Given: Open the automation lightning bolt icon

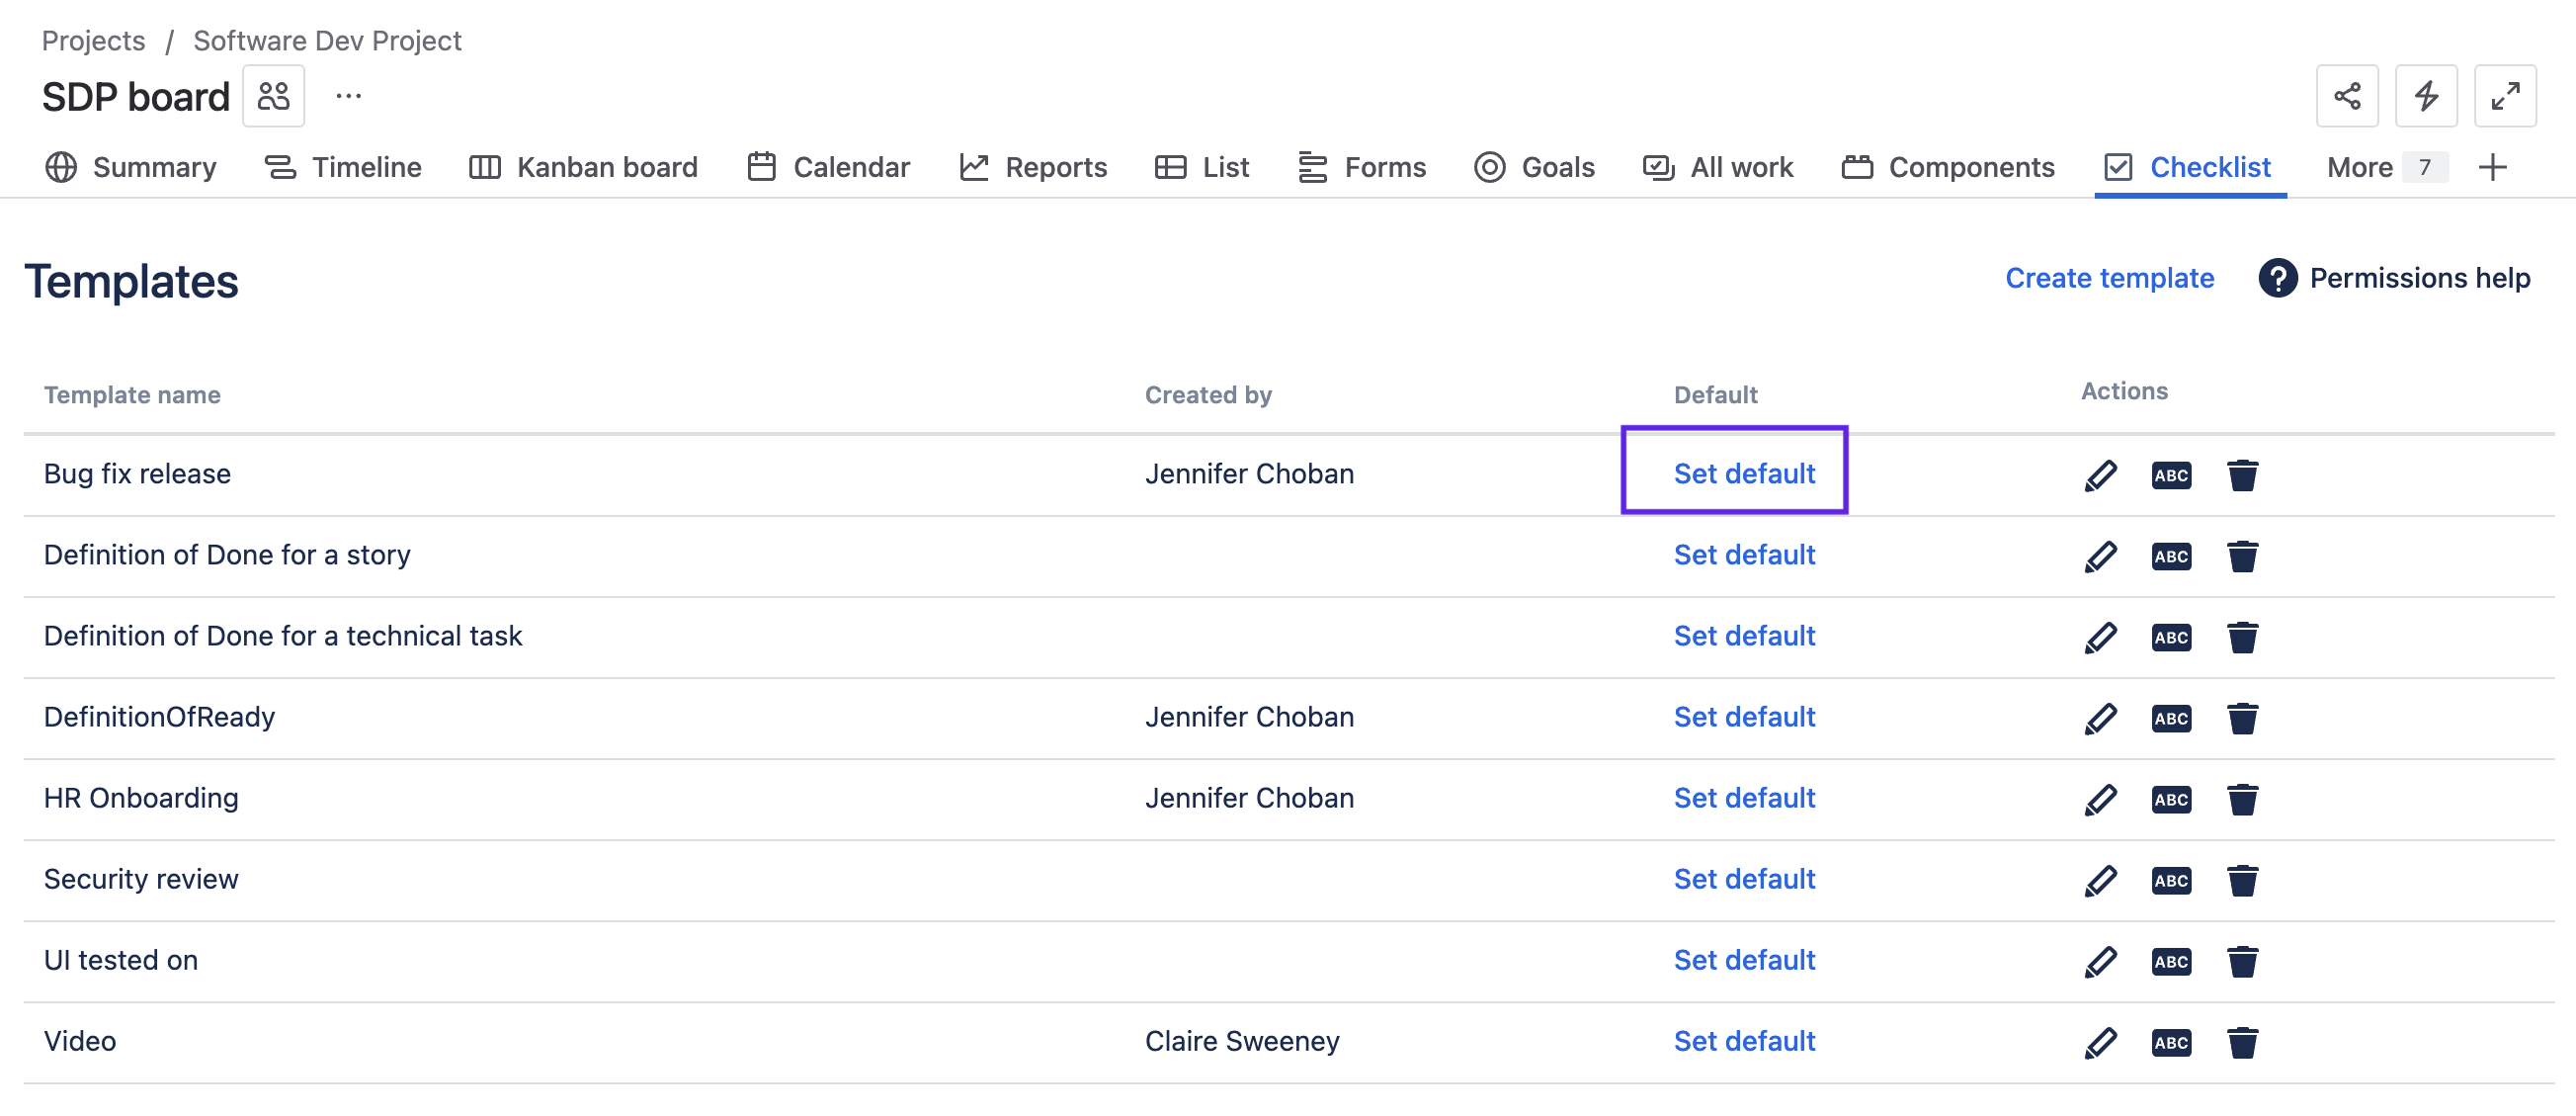Looking at the screenshot, I should (2425, 97).
